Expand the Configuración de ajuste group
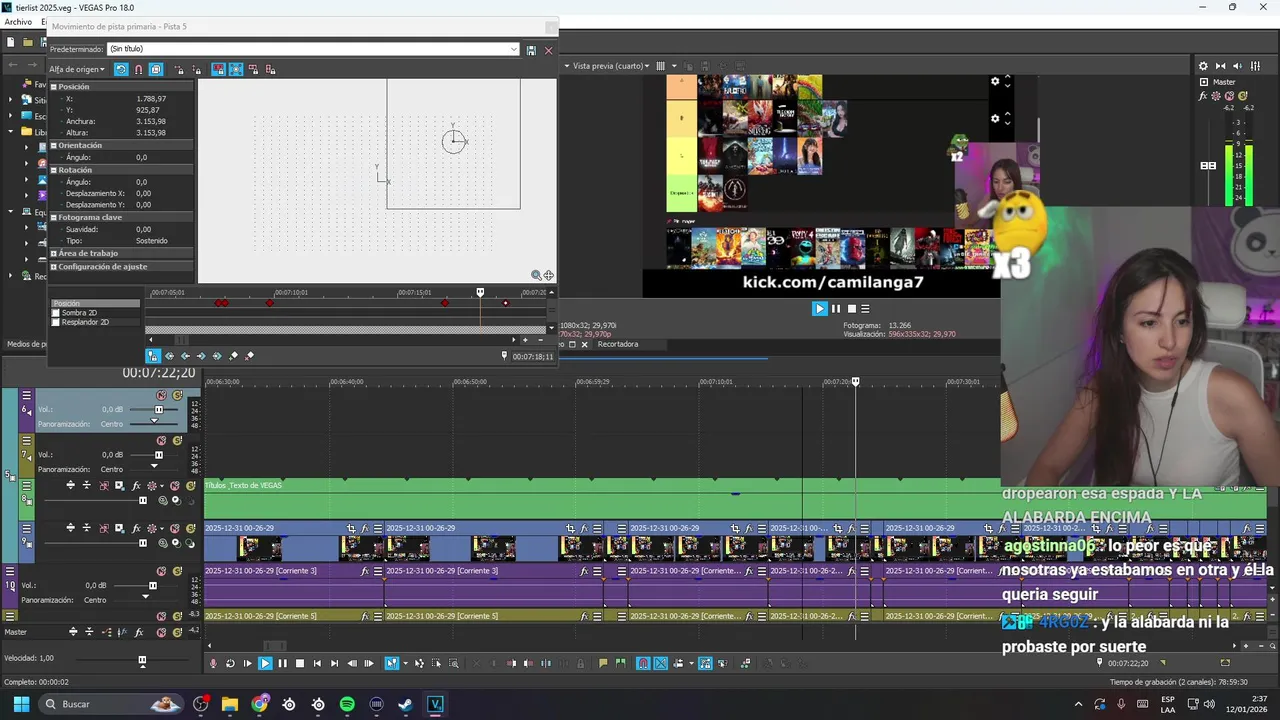Viewport: 1280px width, 720px height. pos(54,267)
